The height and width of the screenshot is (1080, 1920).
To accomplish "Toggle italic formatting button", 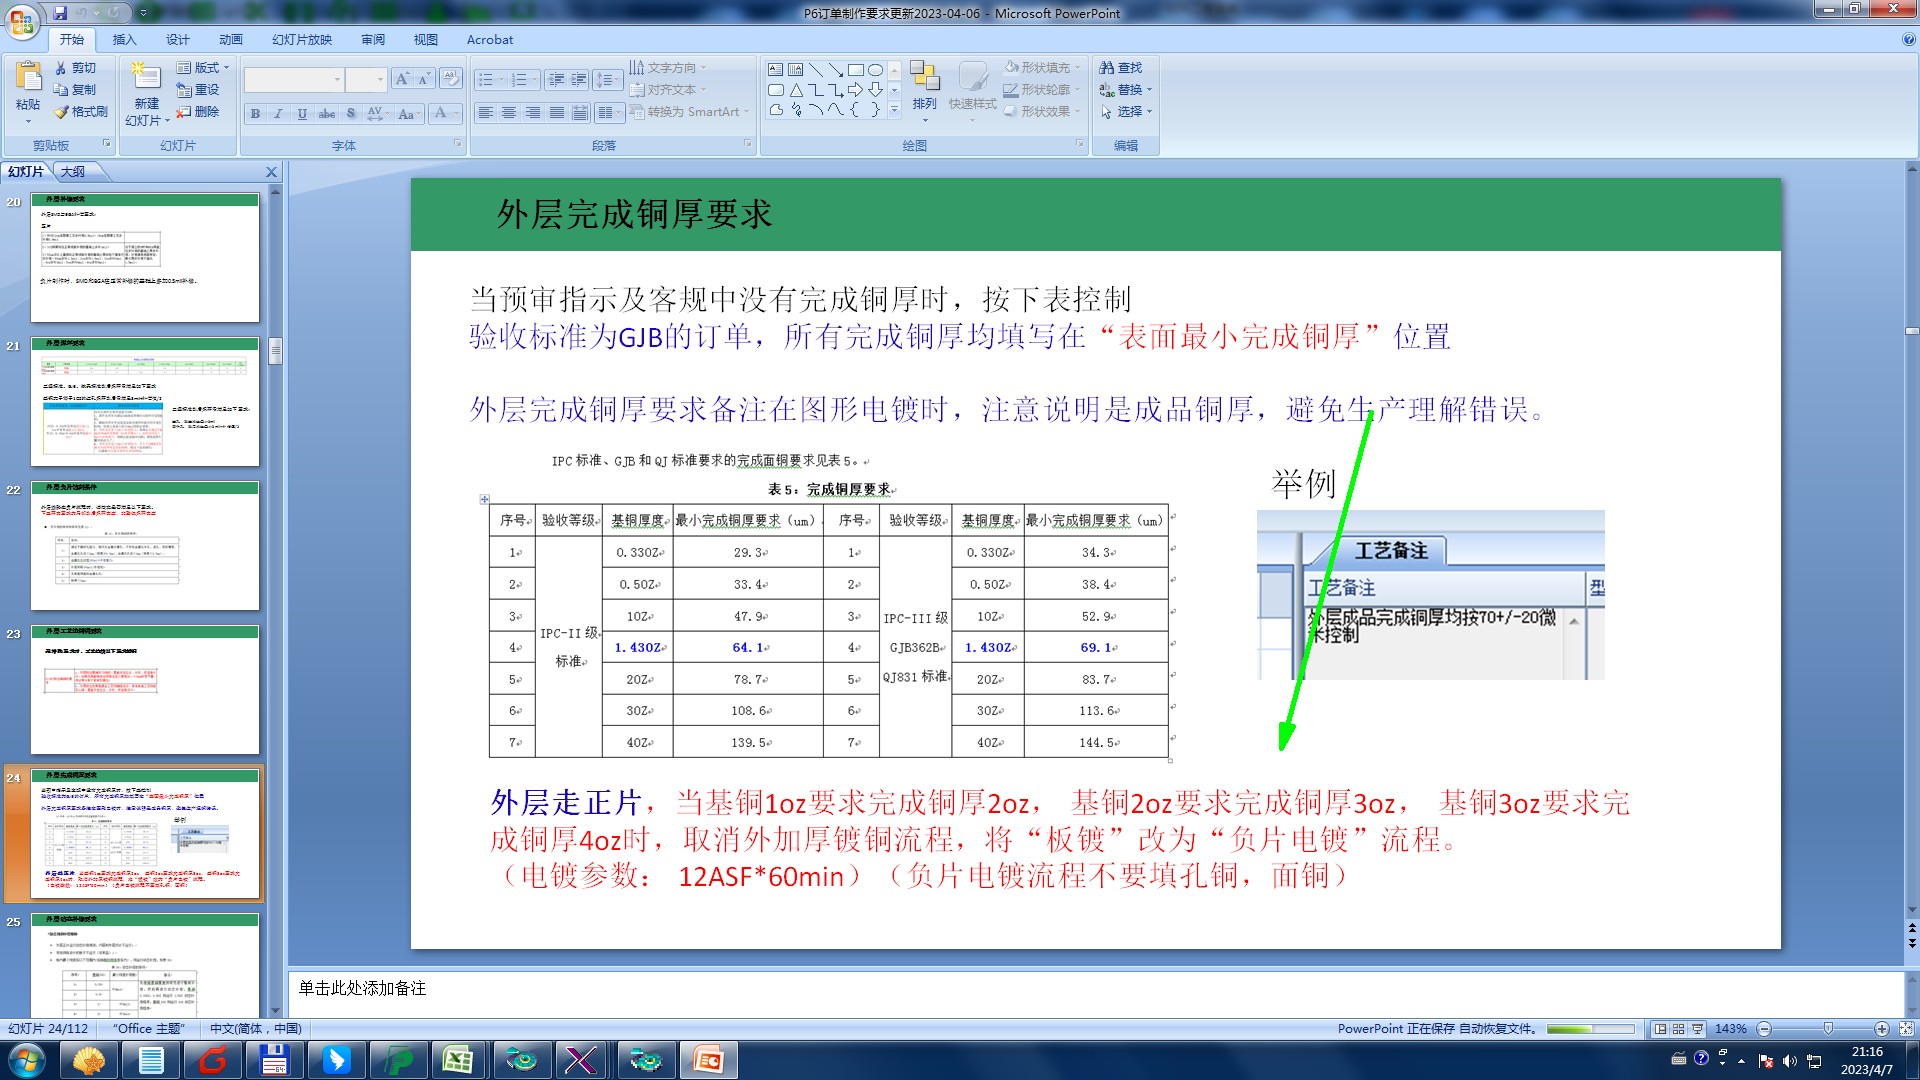I will click(x=279, y=114).
